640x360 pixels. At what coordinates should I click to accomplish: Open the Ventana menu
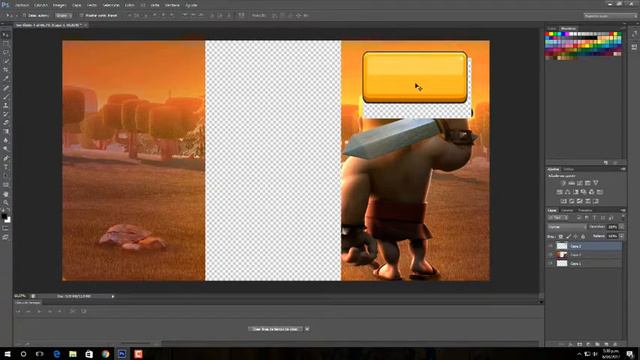pos(172,5)
